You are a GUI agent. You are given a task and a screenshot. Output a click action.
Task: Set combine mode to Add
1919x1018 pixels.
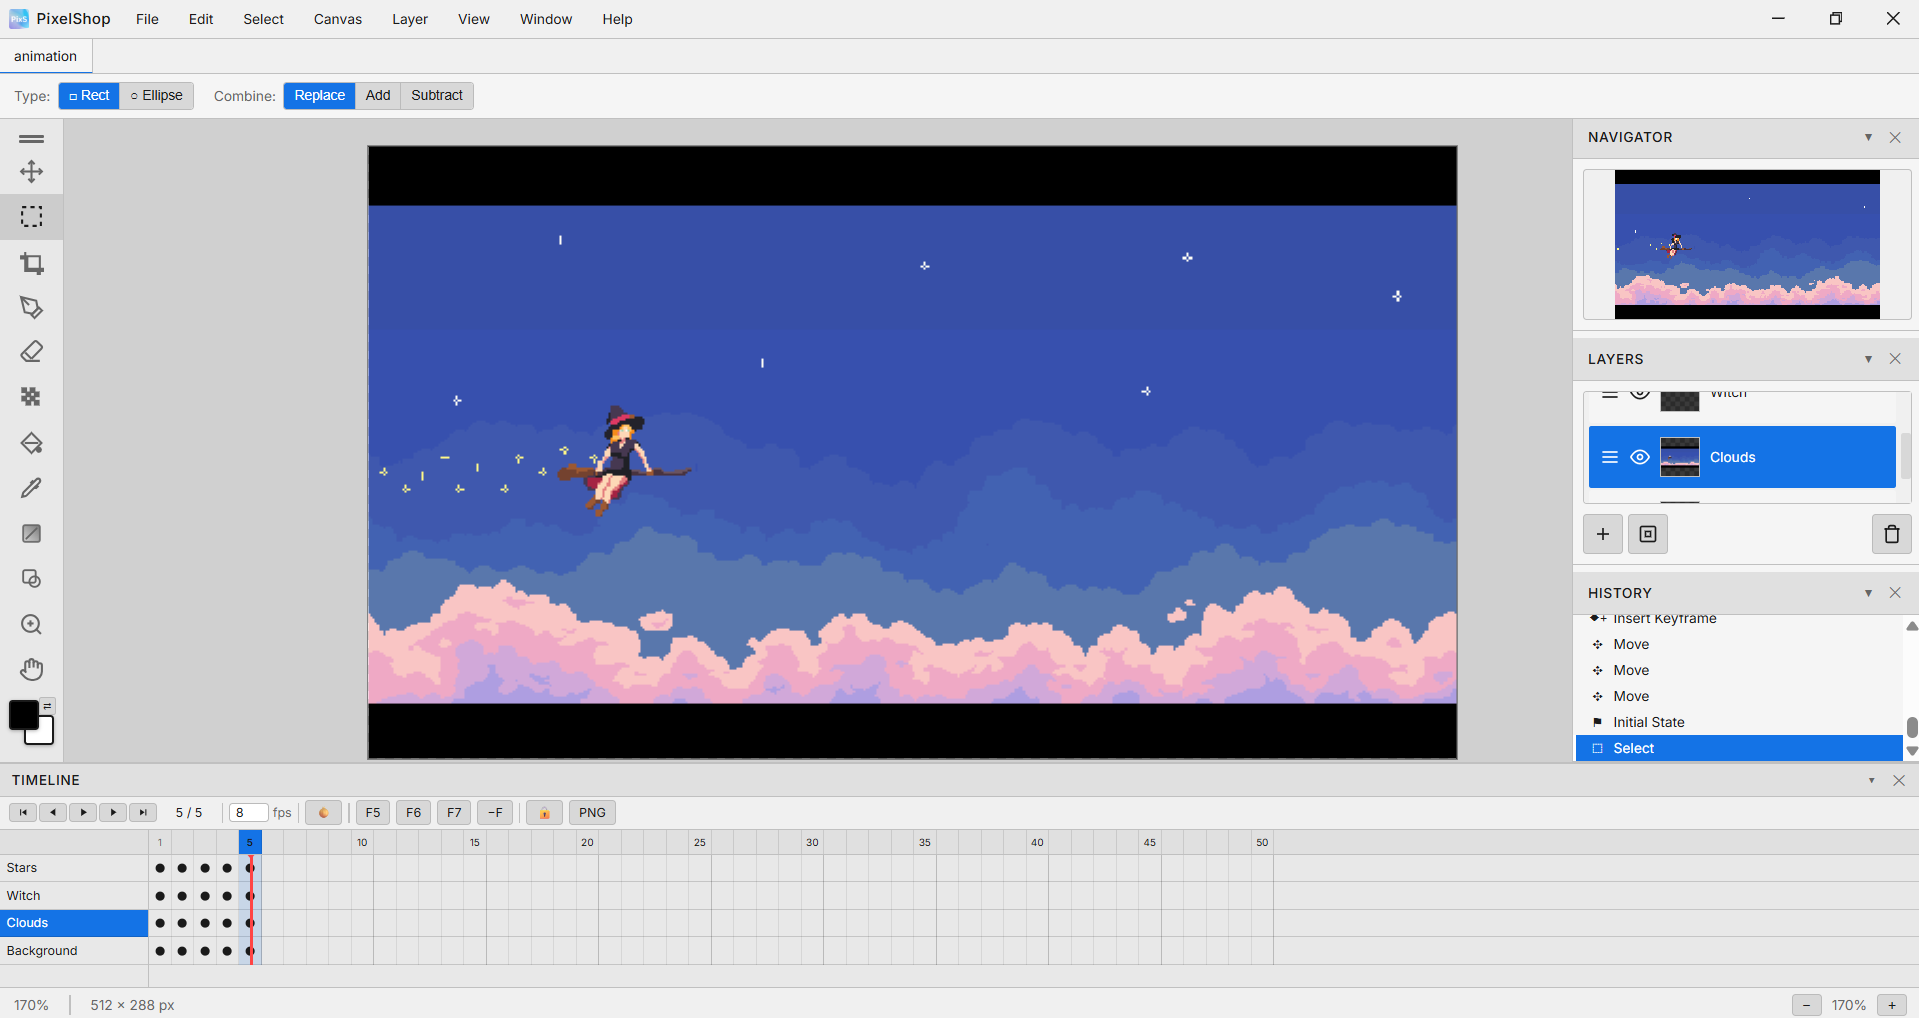(x=378, y=95)
